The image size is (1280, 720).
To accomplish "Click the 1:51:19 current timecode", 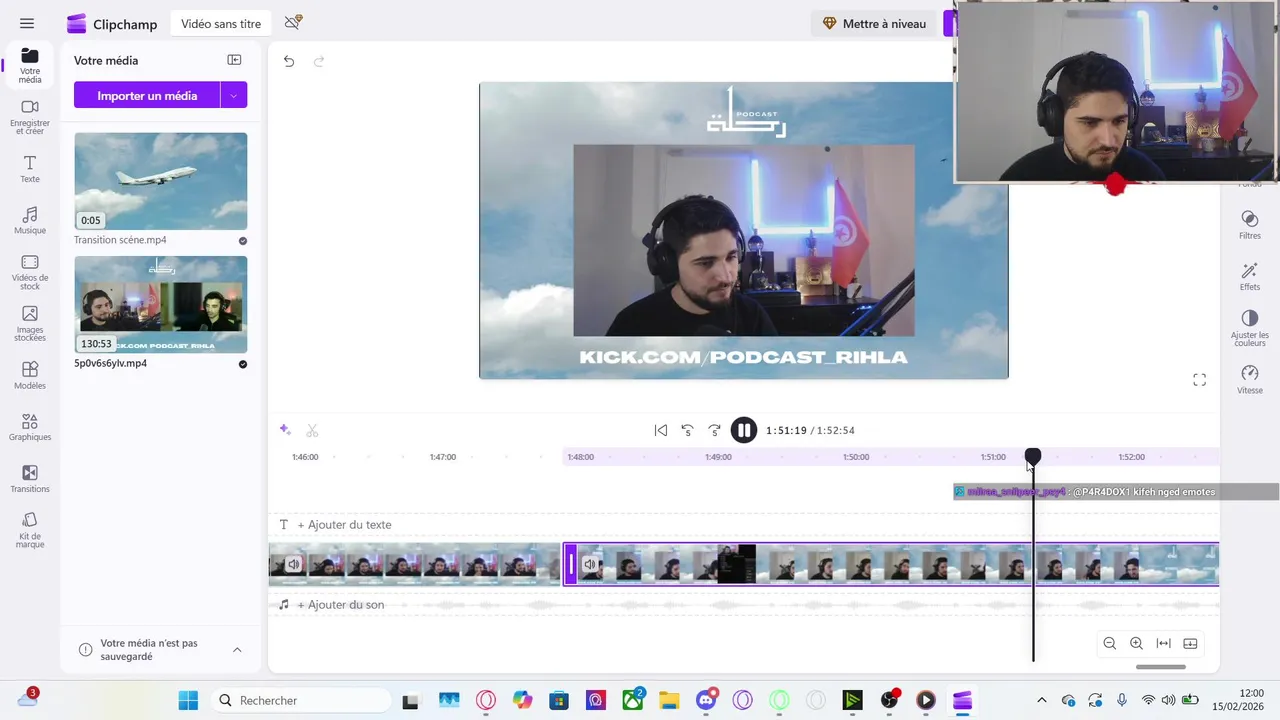I will 786,430.
